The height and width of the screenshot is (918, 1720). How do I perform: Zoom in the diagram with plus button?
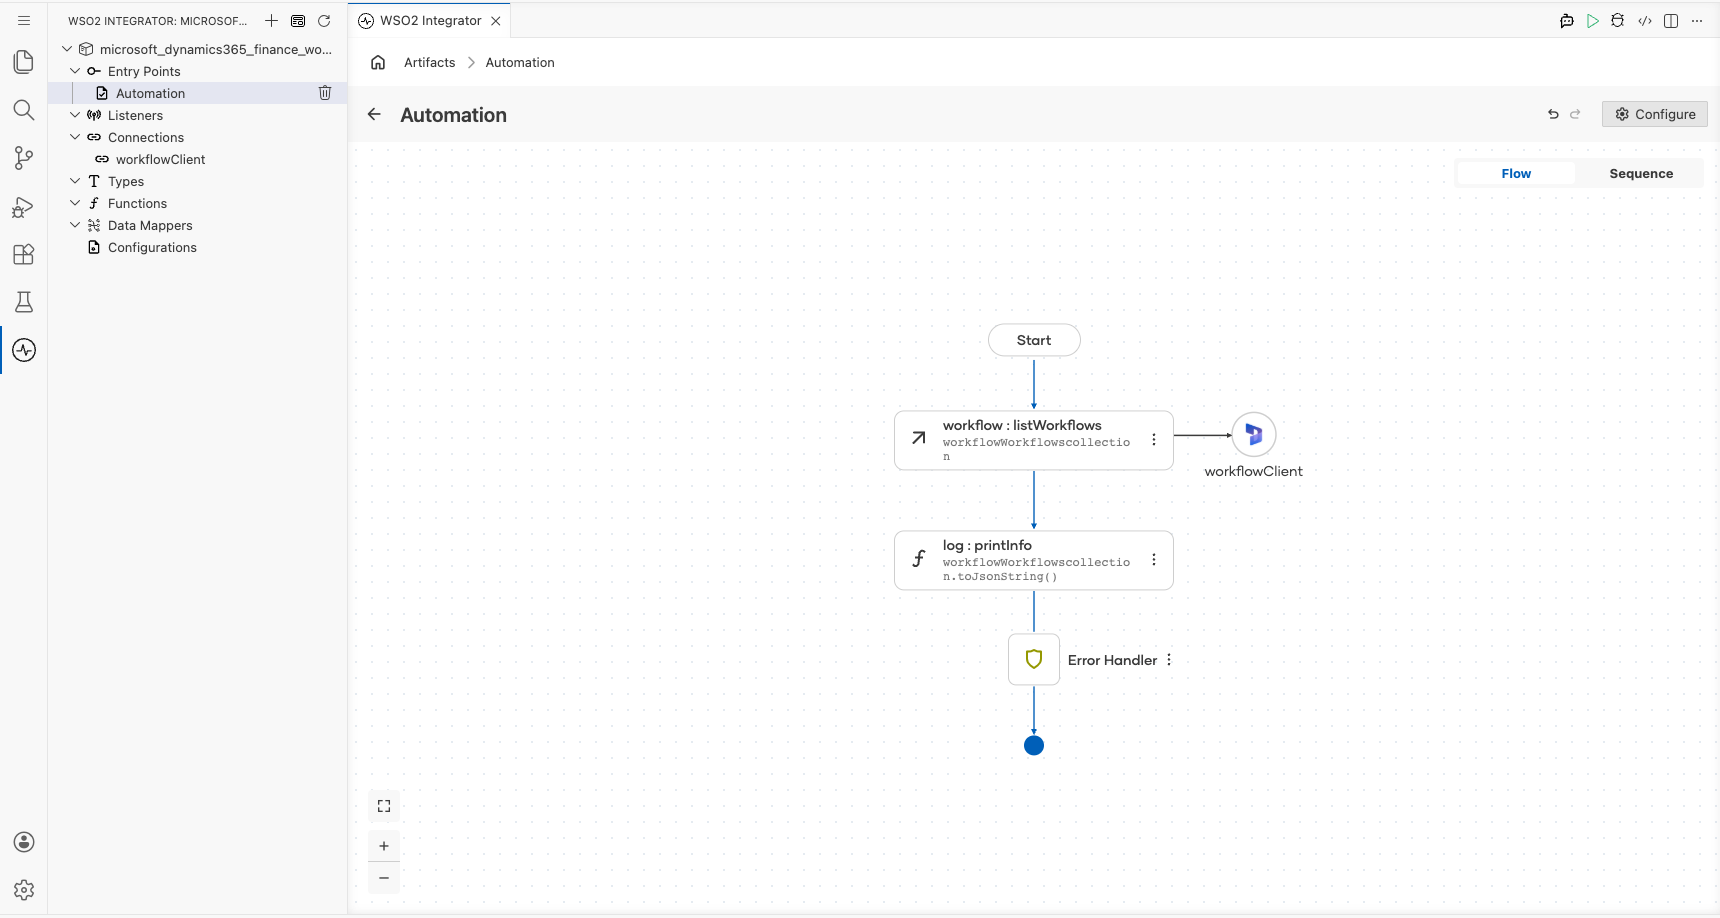(384, 846)
